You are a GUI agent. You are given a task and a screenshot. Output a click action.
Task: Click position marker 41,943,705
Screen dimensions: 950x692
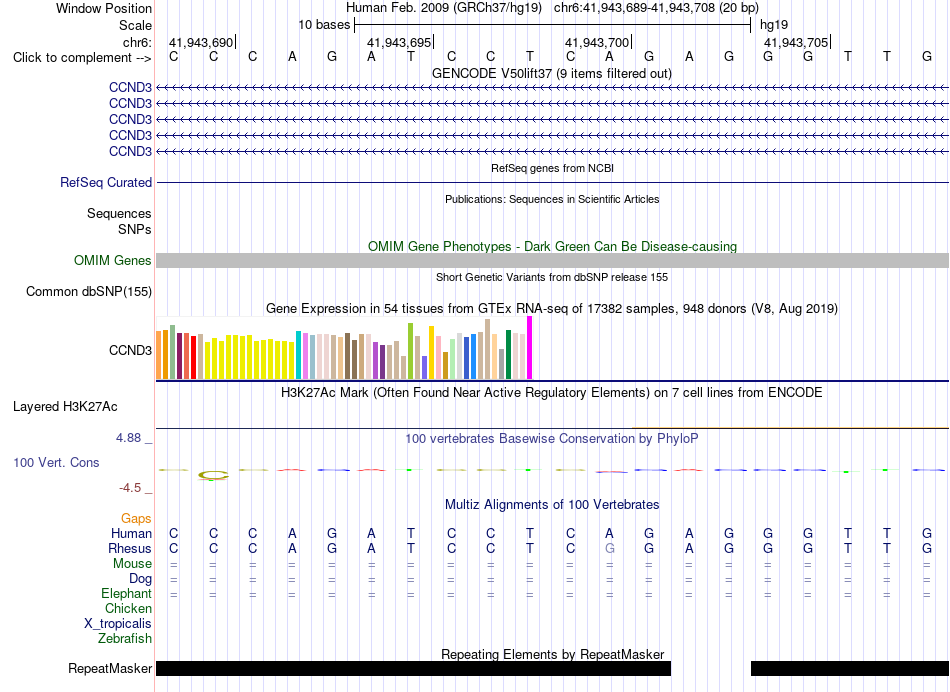pyautogui.click(x=796, y=42)
